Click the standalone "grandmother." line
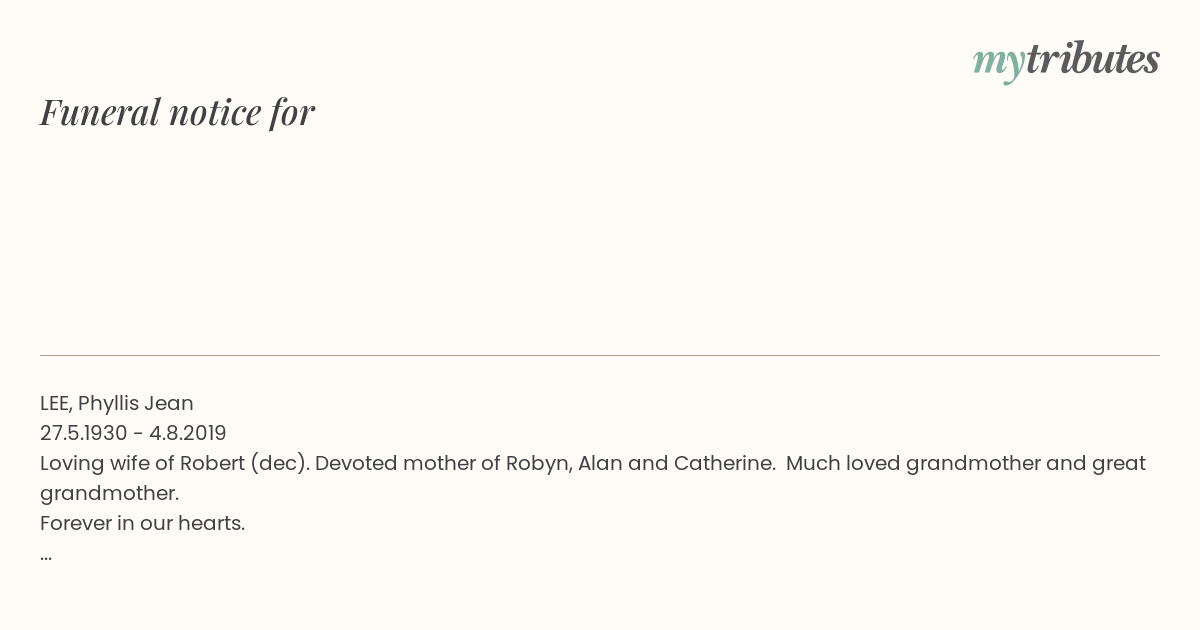This screenshot has width=1200, height=630. click(110, 493)
